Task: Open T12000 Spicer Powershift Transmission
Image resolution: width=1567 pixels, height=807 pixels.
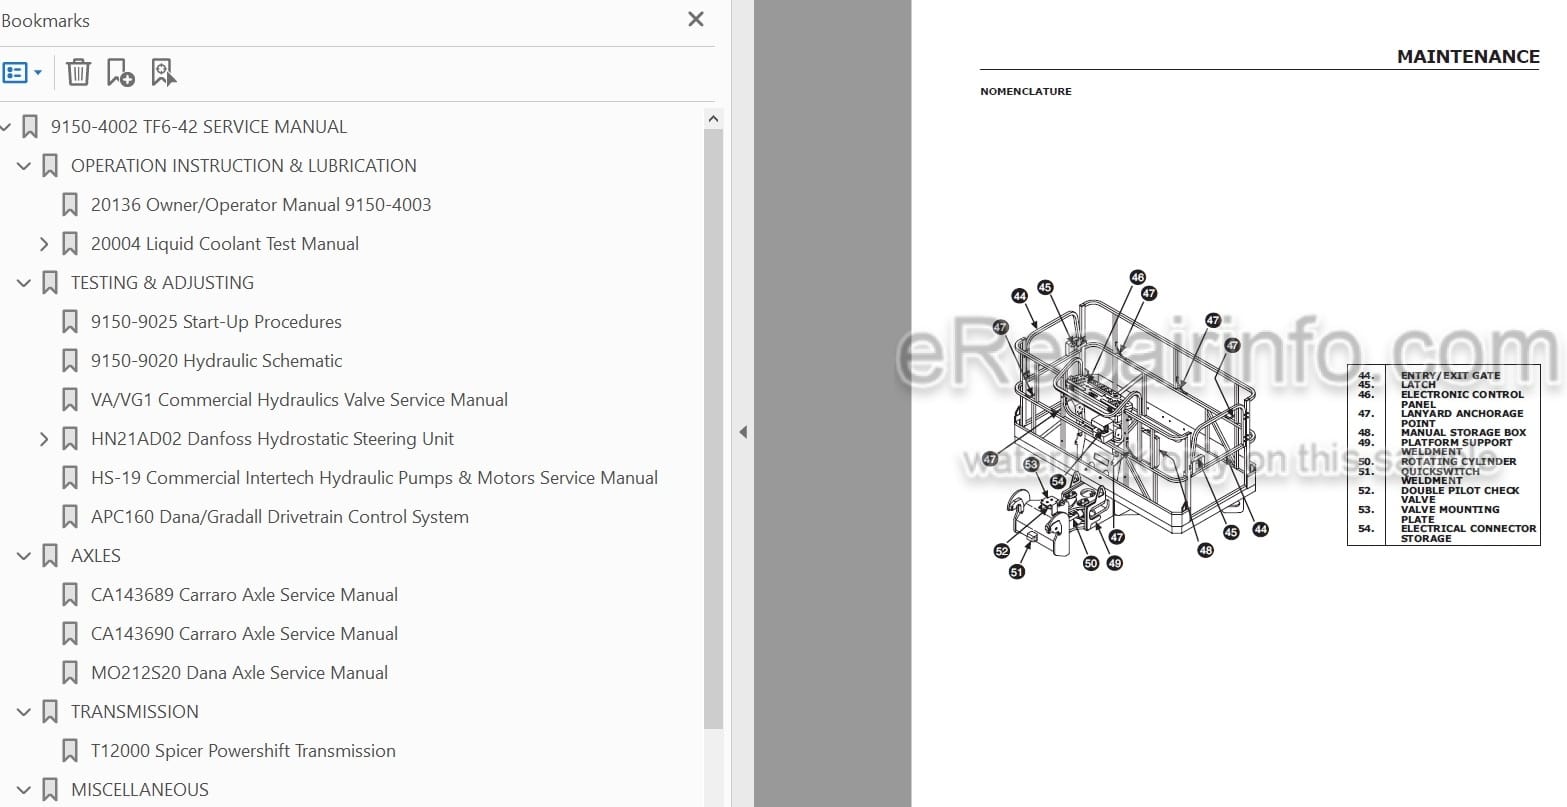Action: pyautogui.click(x=243, y=751)
